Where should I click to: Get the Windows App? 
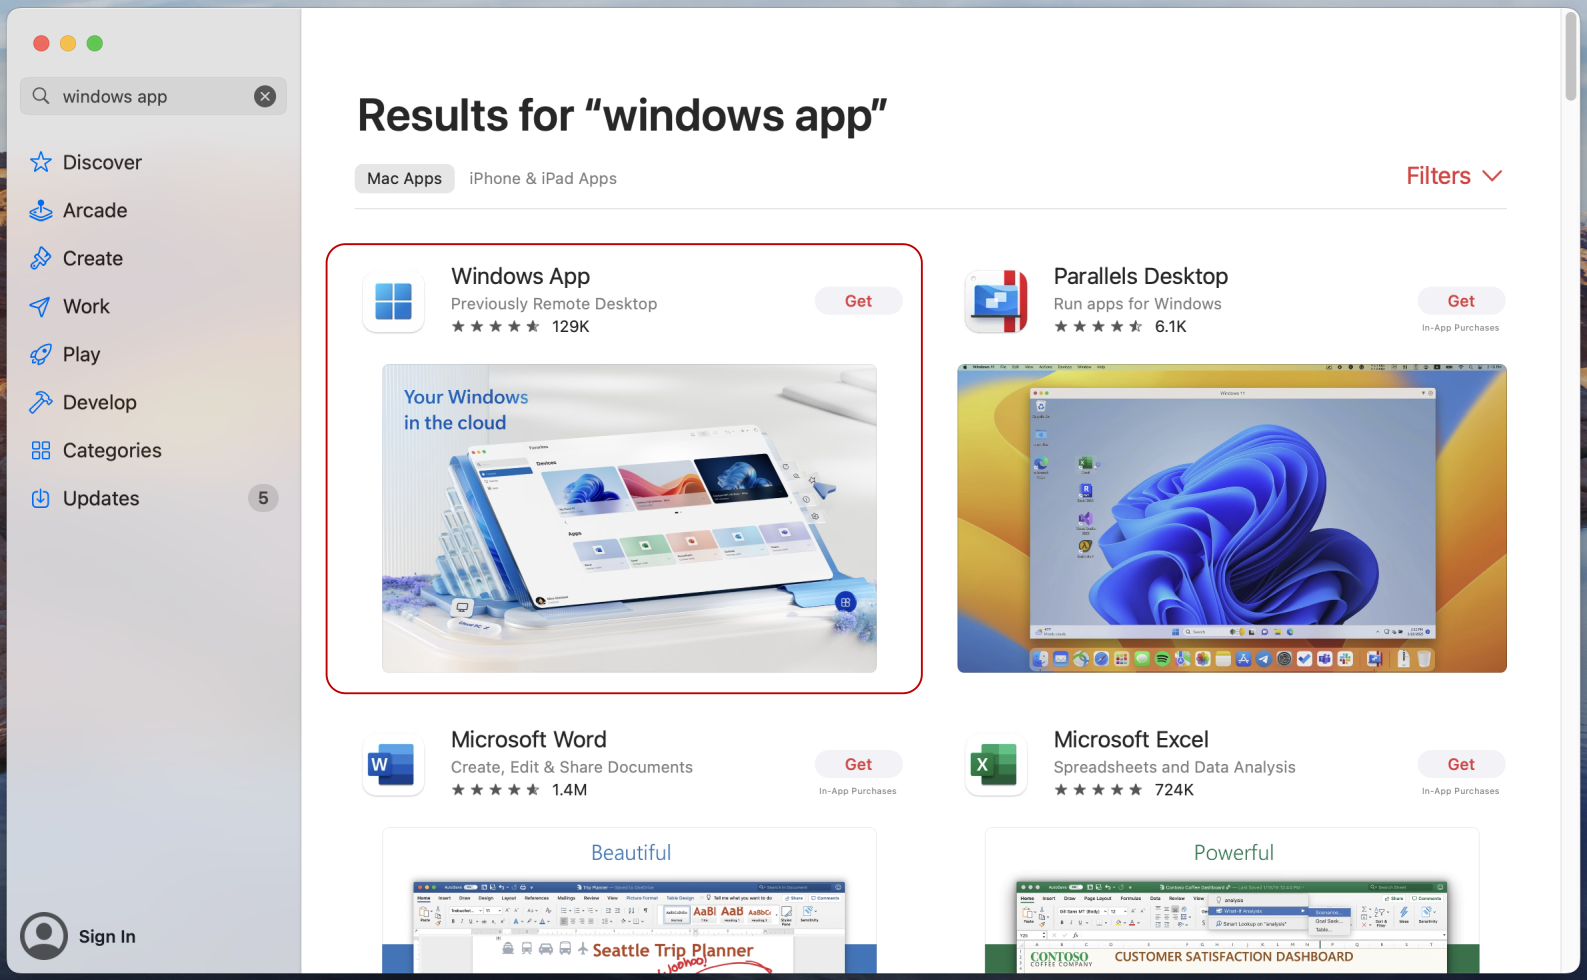coord(858,301)
